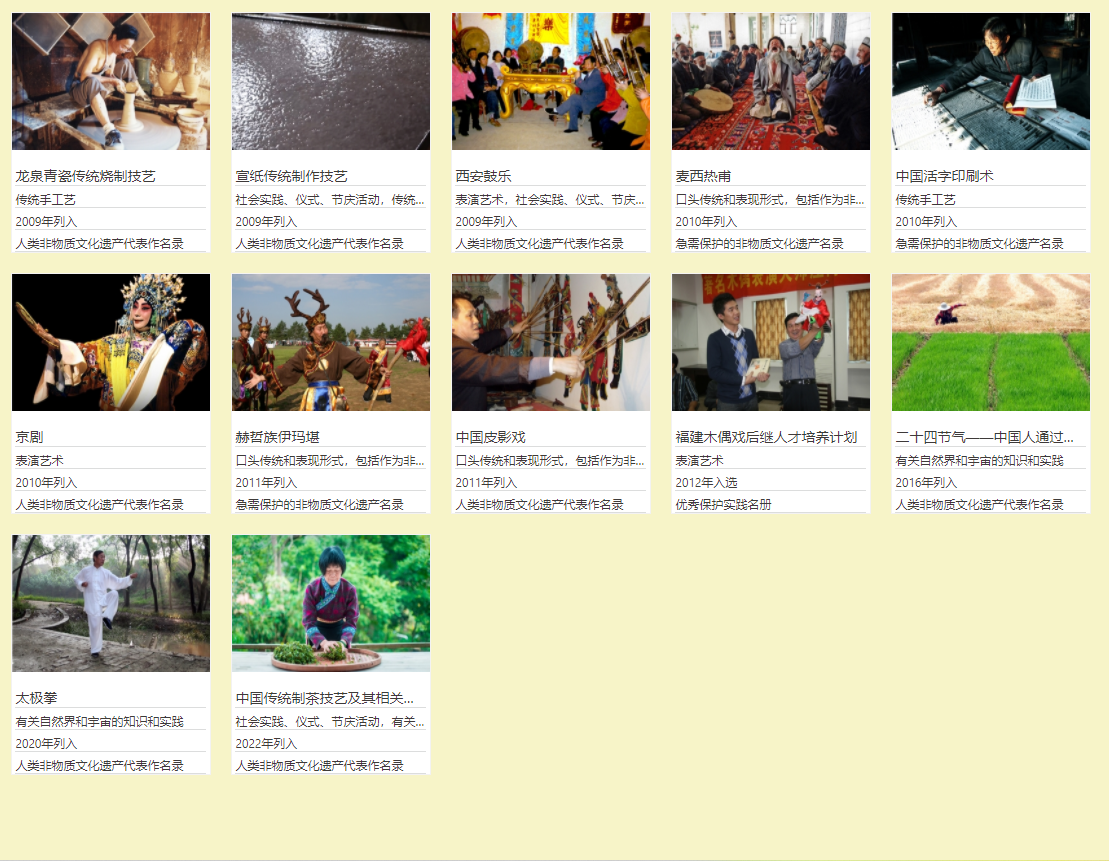1109x861 pixels.
Task: Click 2011年列入 under 赫哲族伊玛堪
Action: (x=267, y=482)
